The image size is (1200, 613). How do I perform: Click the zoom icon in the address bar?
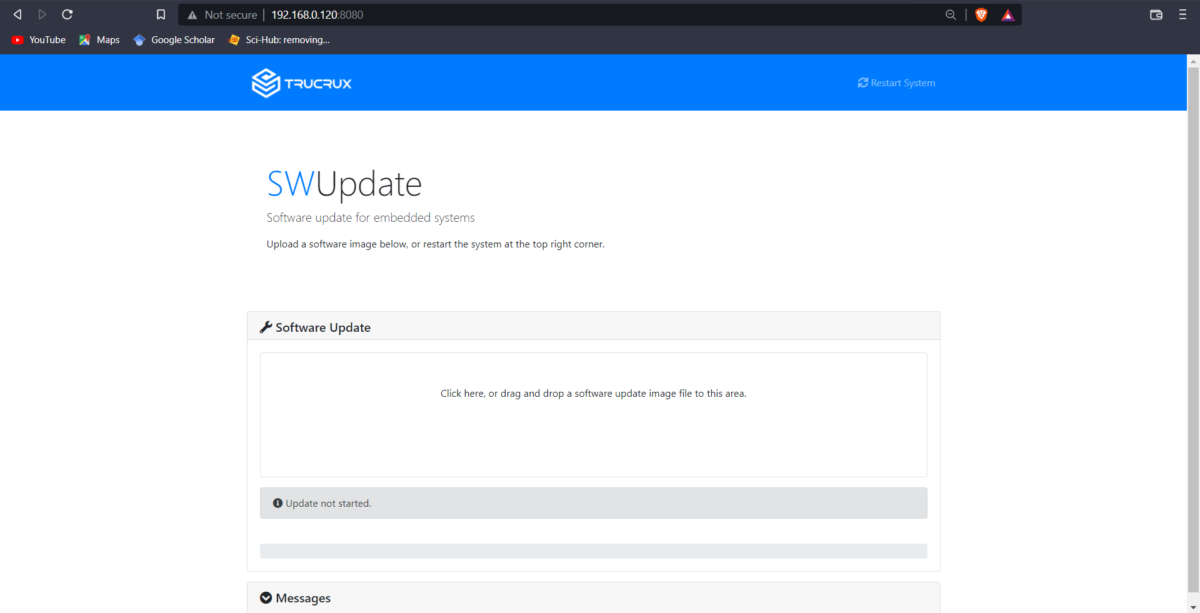pos(950,14)
